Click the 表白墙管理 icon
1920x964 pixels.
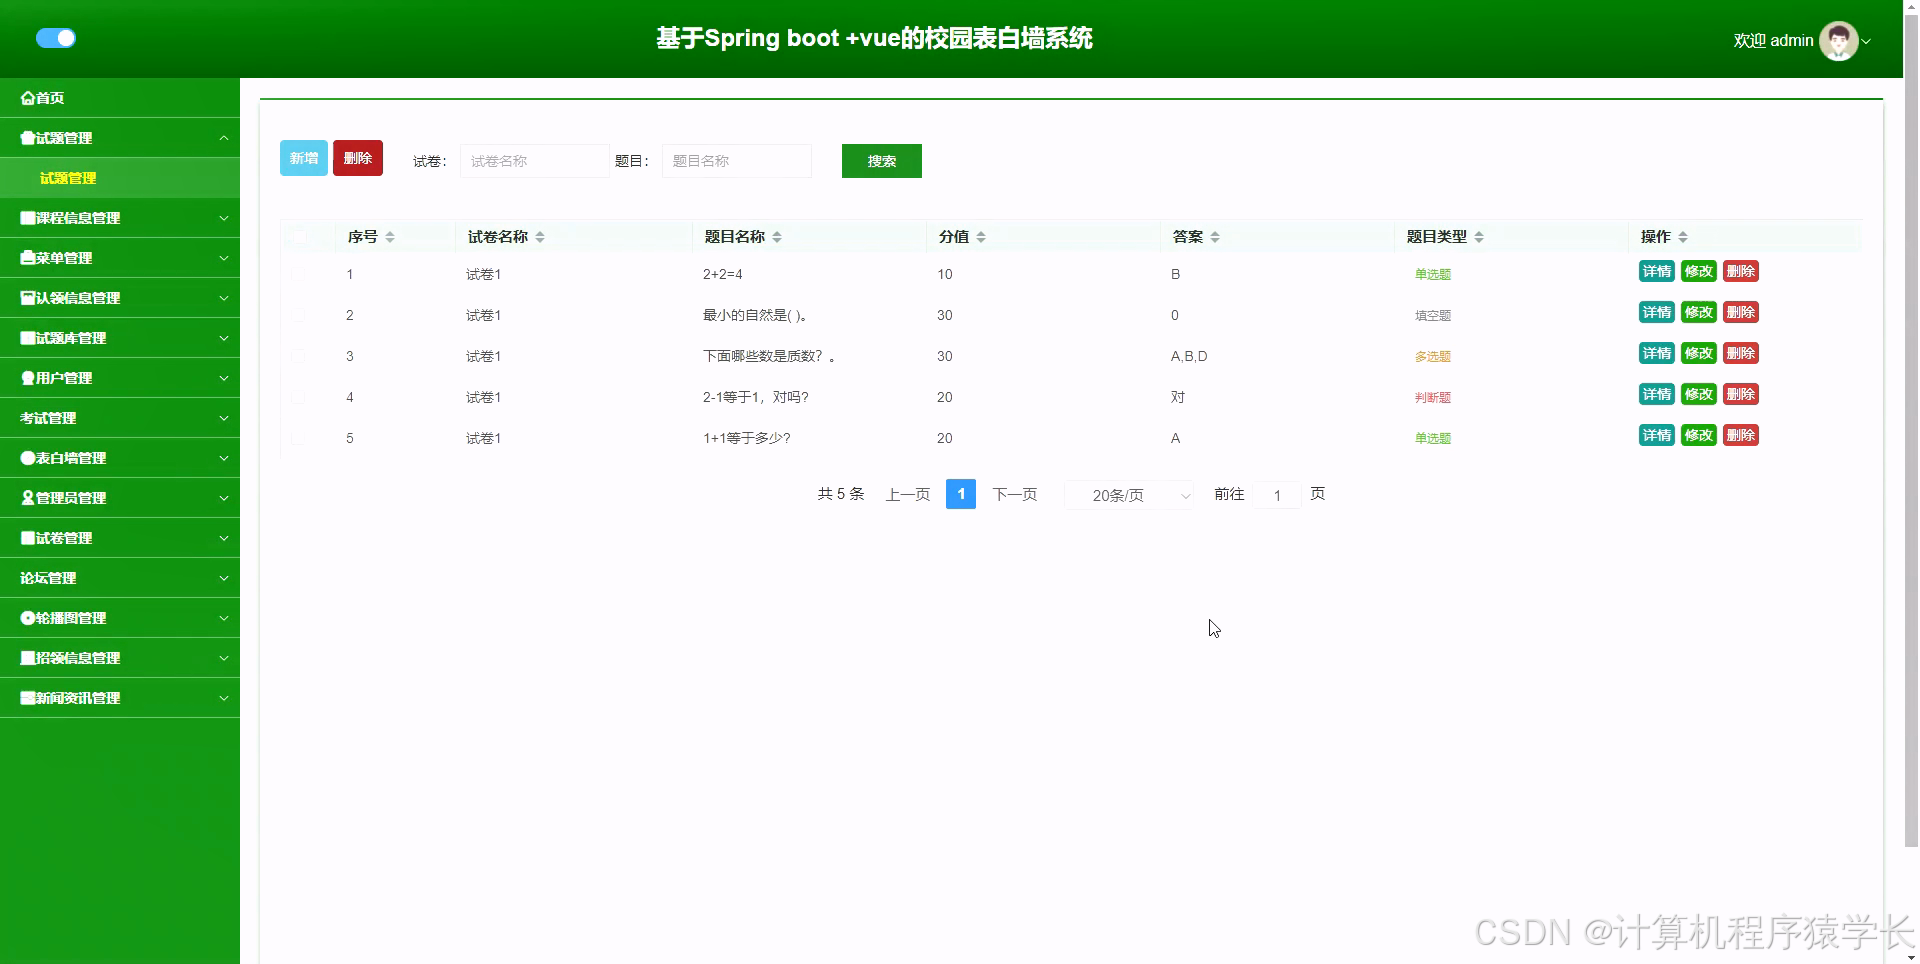coord(27,457)
